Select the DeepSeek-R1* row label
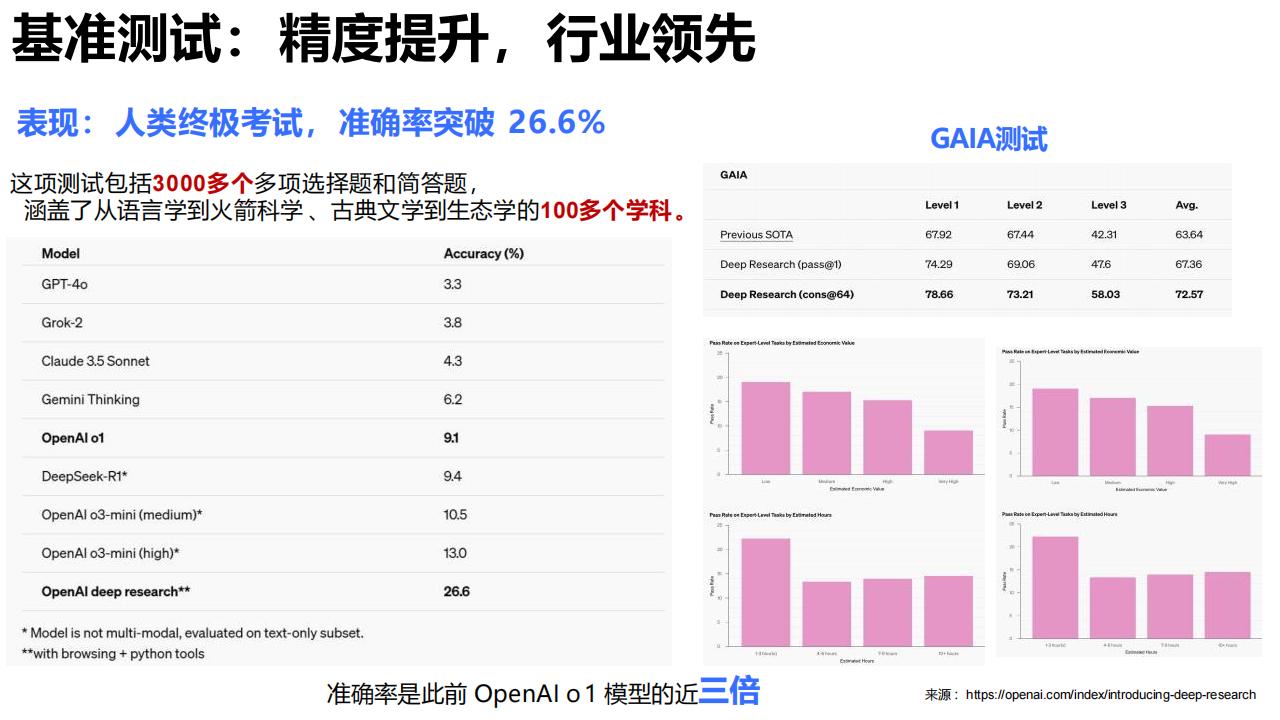Image resolution: width=1280 pixels, height=720 pixels. tap(84, 476)
